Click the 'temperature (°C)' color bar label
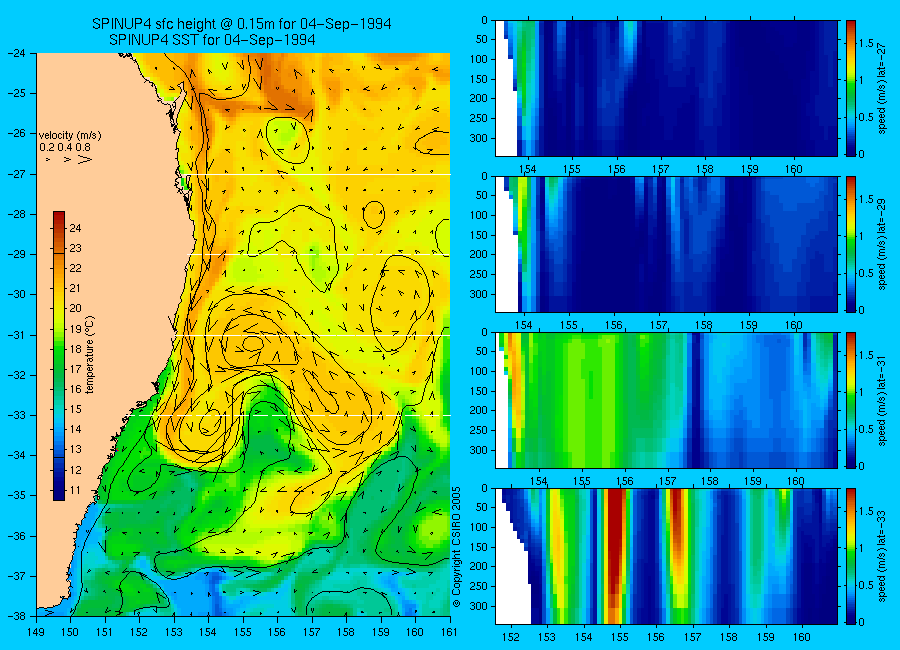The height and width of the screenshot is (650, 900). 90,355
